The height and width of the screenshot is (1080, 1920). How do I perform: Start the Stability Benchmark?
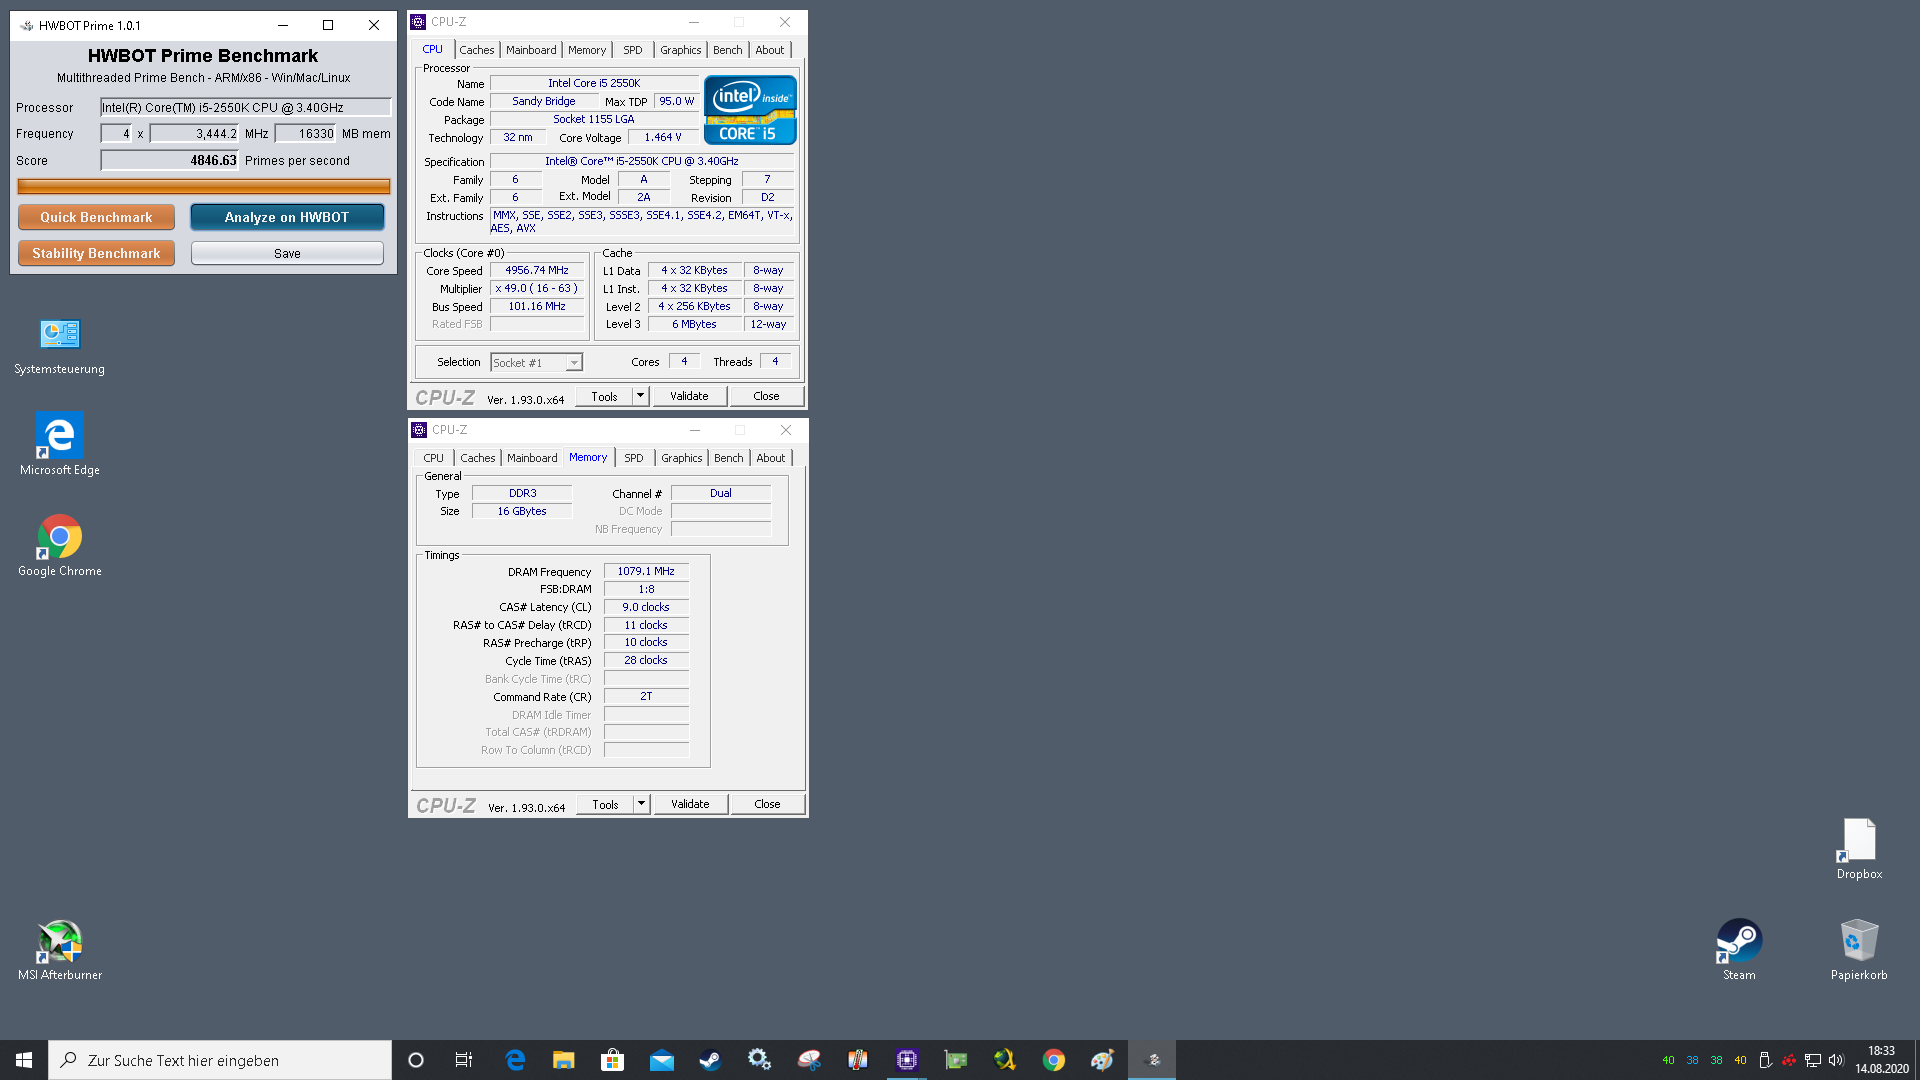coord(96,253)
